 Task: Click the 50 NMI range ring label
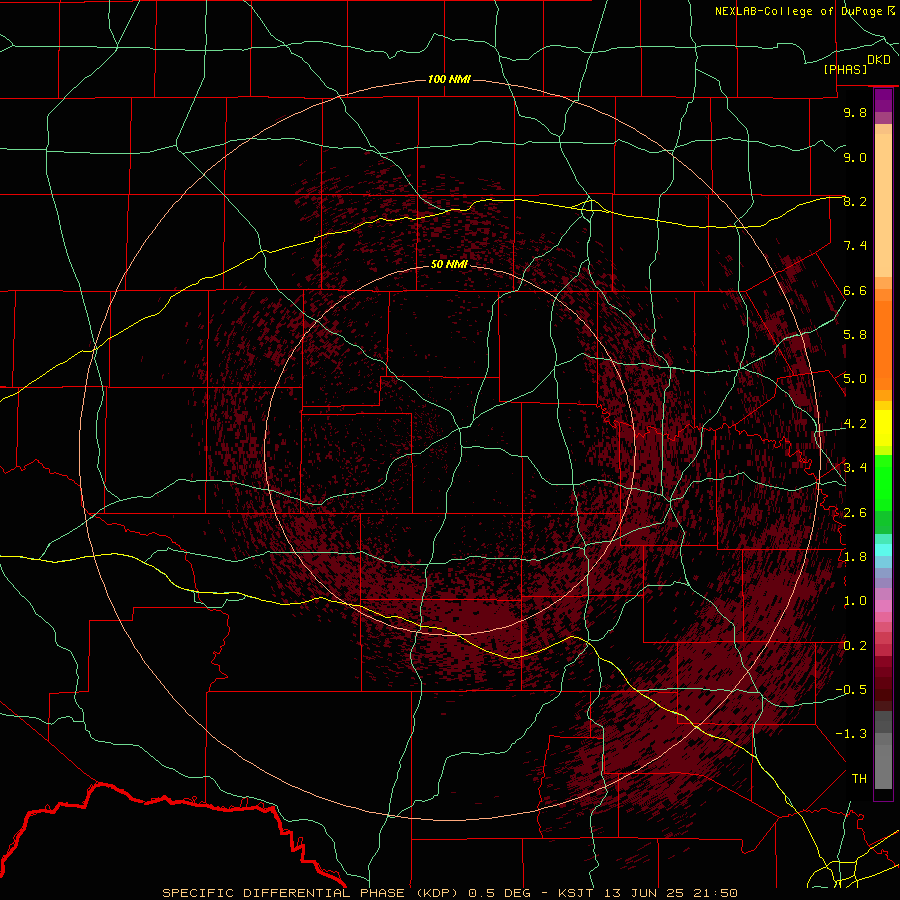449,264
